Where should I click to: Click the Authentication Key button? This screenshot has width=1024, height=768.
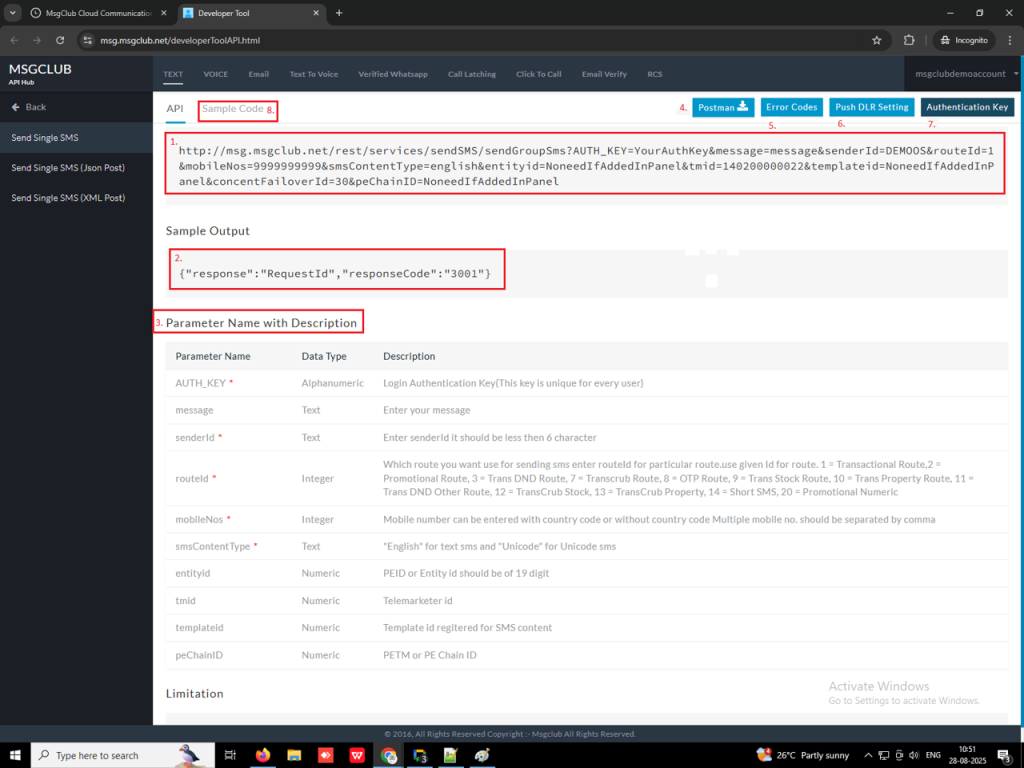point(967,107)
